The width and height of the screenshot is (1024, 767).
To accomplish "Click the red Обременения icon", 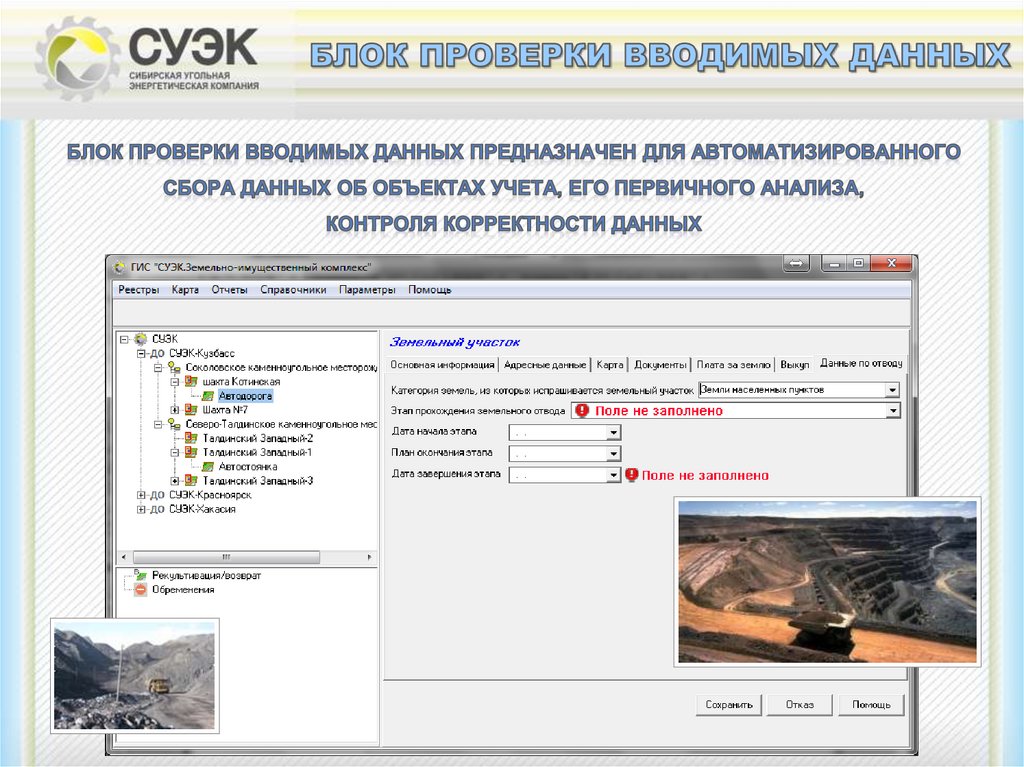I will [140, 590].
